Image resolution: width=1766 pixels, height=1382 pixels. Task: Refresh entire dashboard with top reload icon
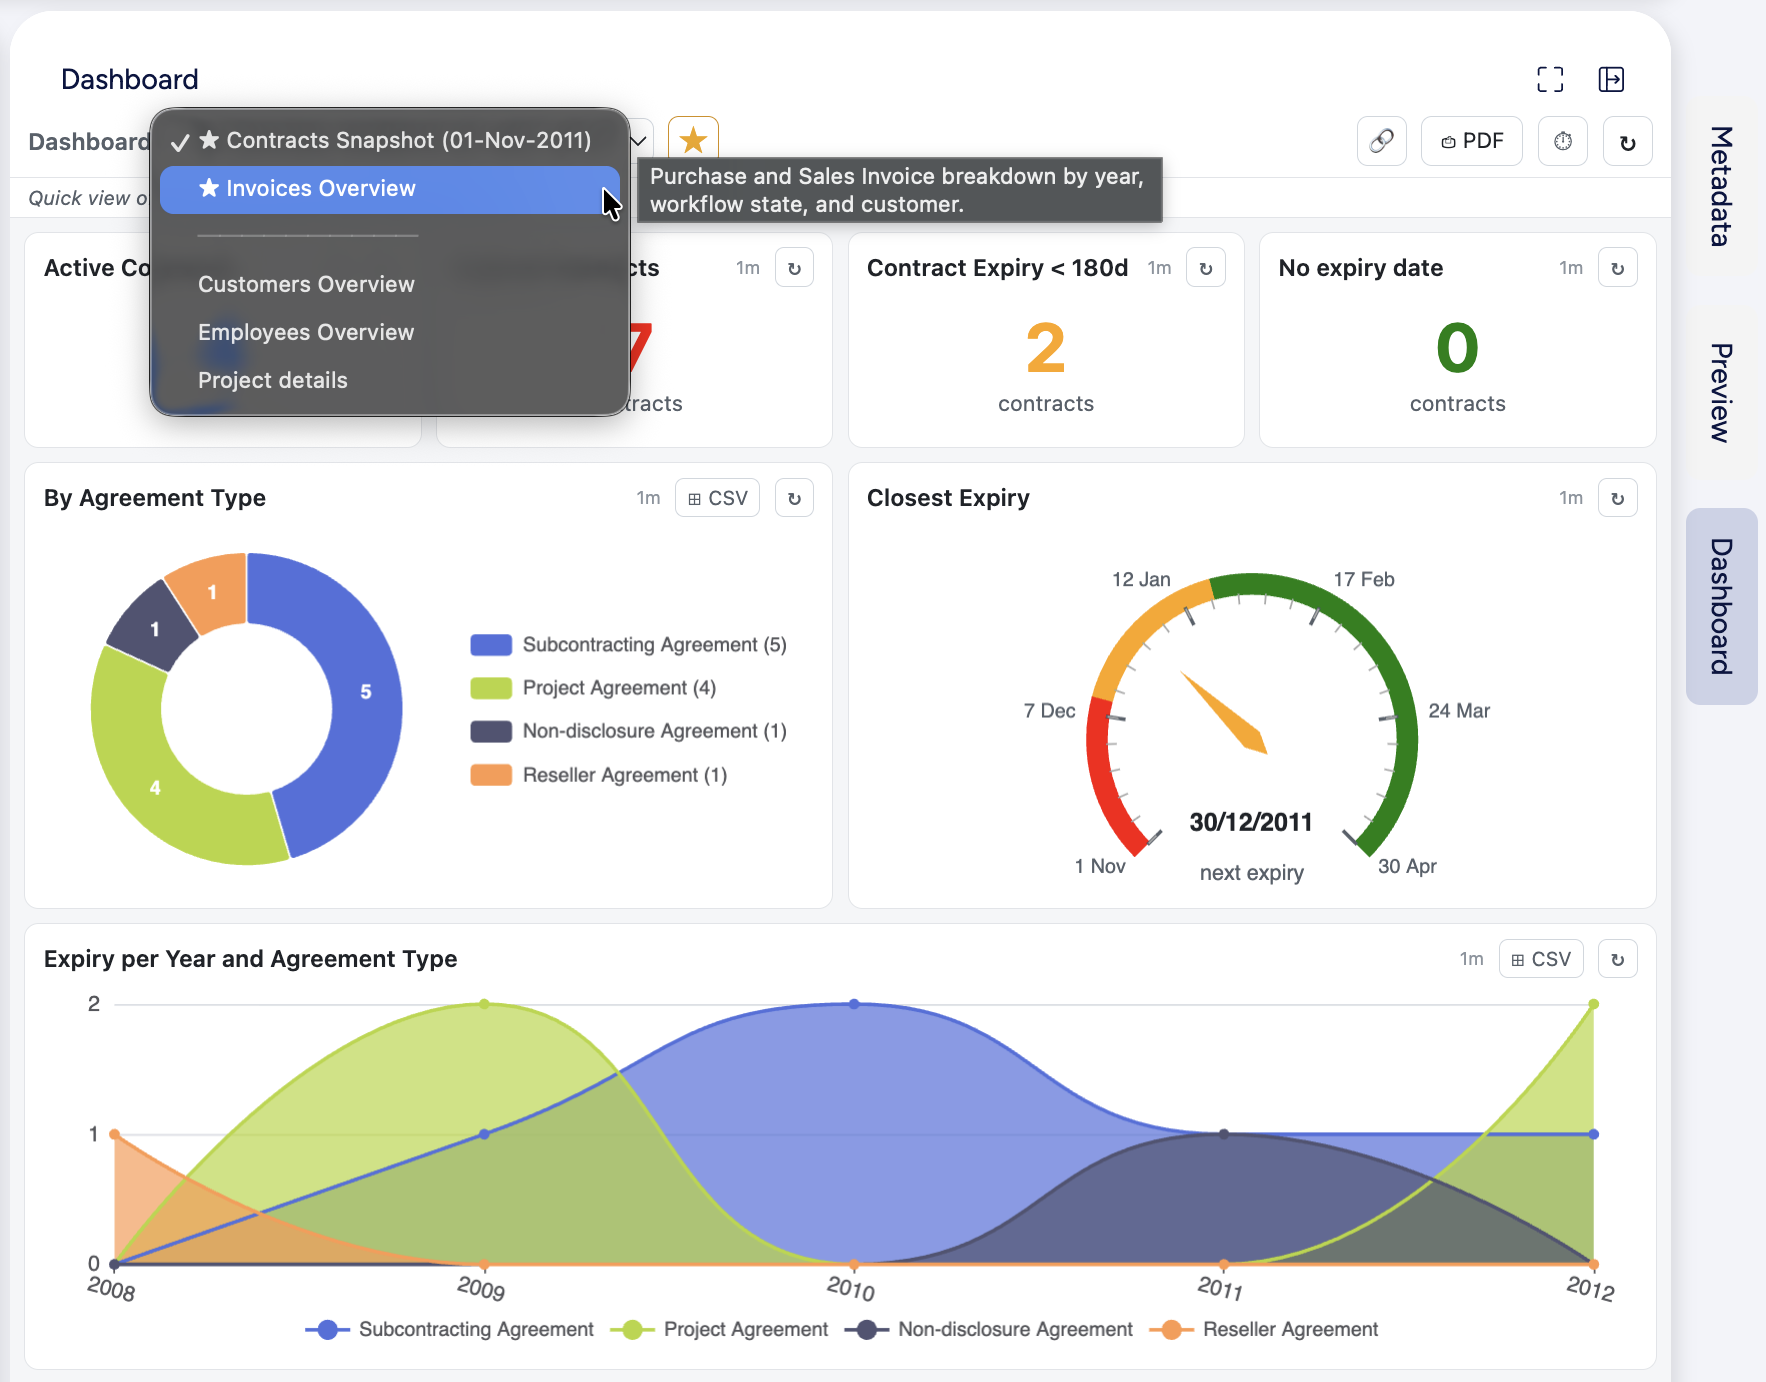[1628, 141]
